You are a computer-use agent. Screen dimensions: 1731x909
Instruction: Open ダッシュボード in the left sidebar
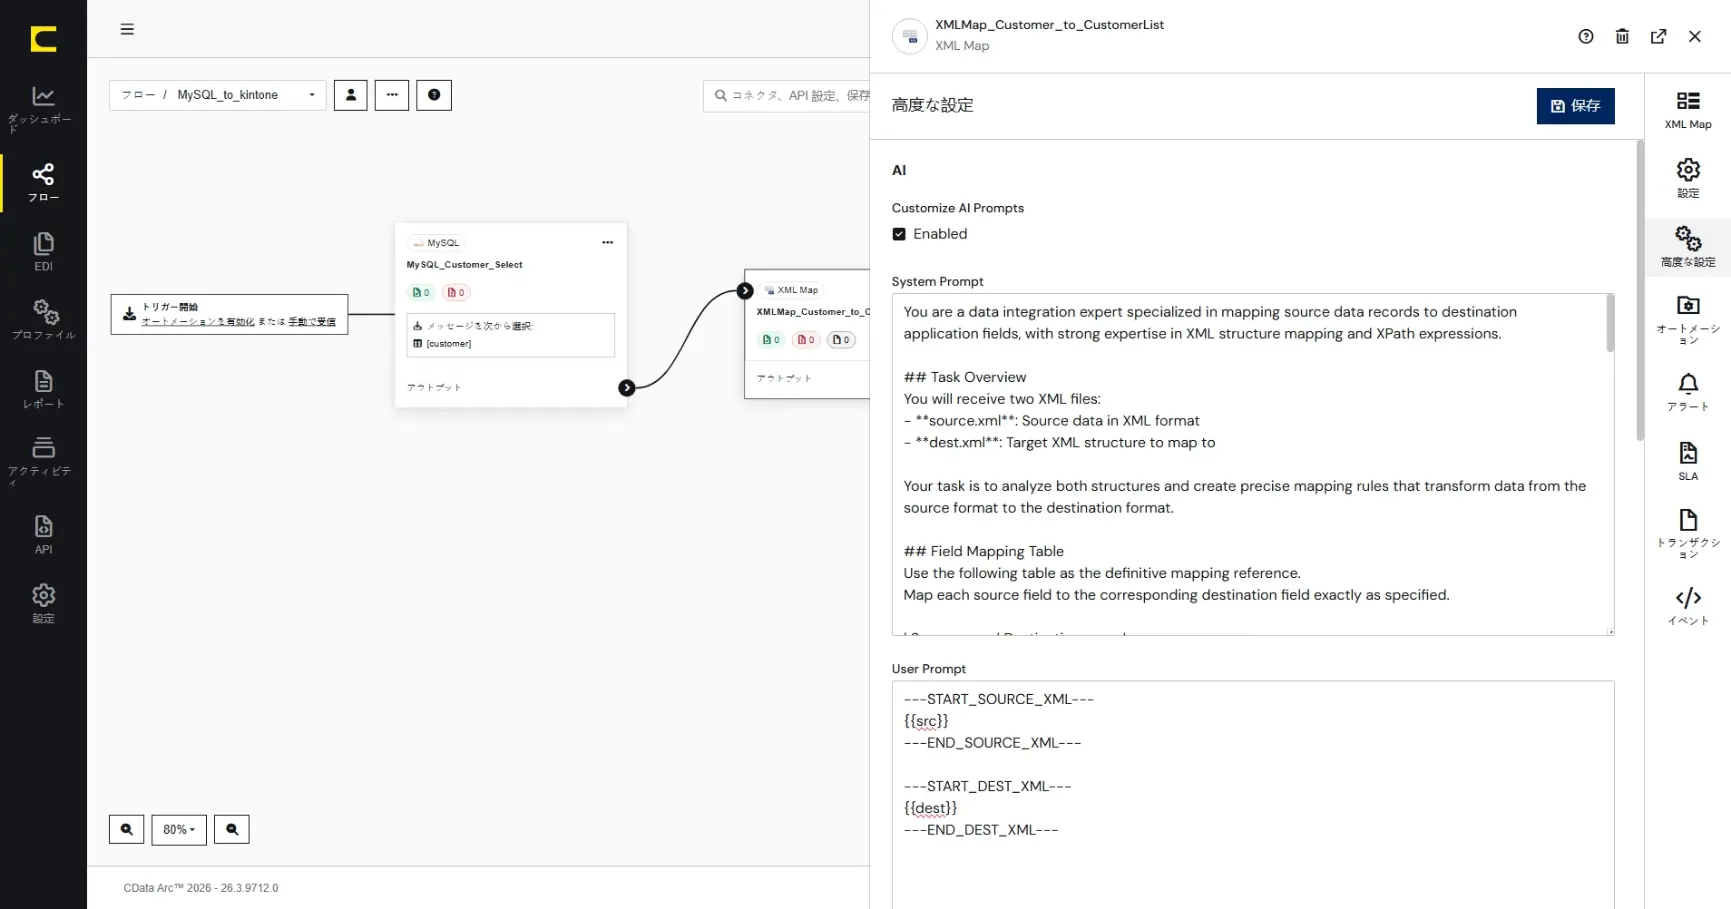(x=43, y=108)
